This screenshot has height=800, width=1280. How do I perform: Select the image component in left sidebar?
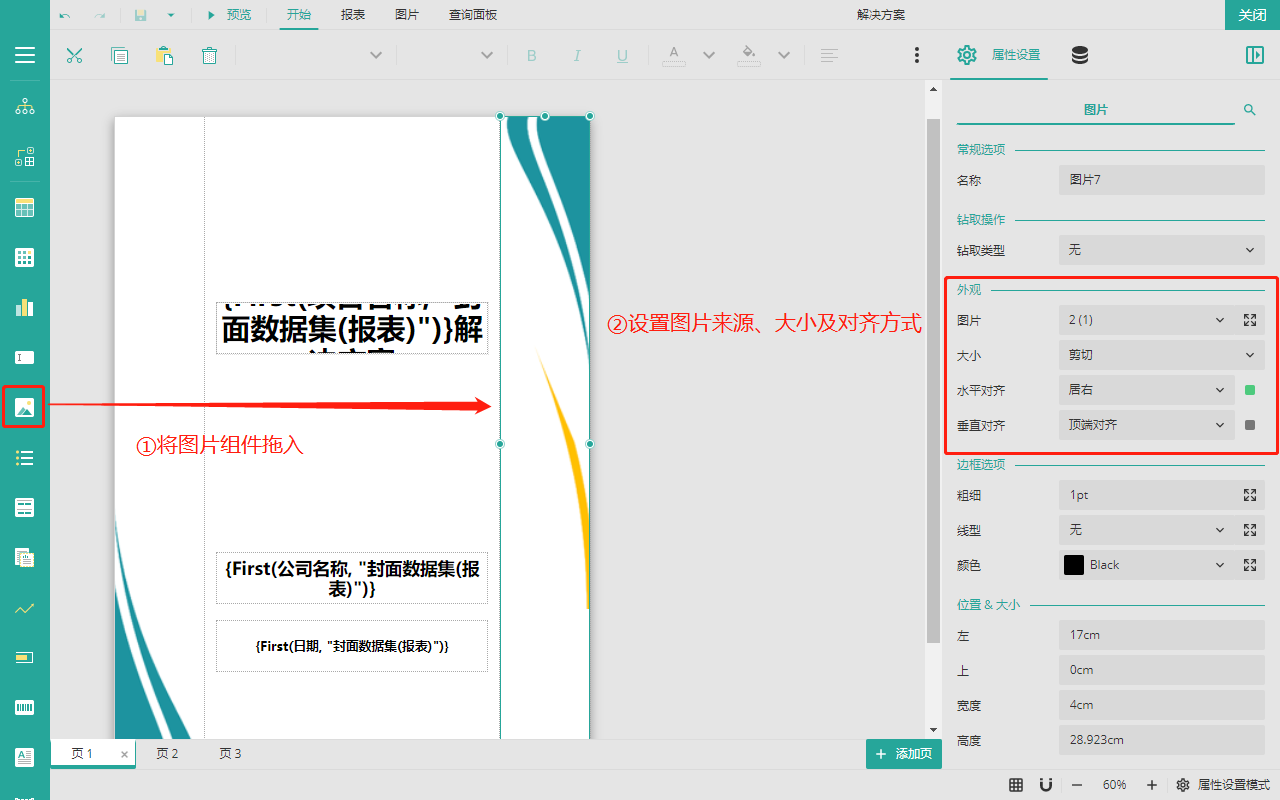pos(25,407)
